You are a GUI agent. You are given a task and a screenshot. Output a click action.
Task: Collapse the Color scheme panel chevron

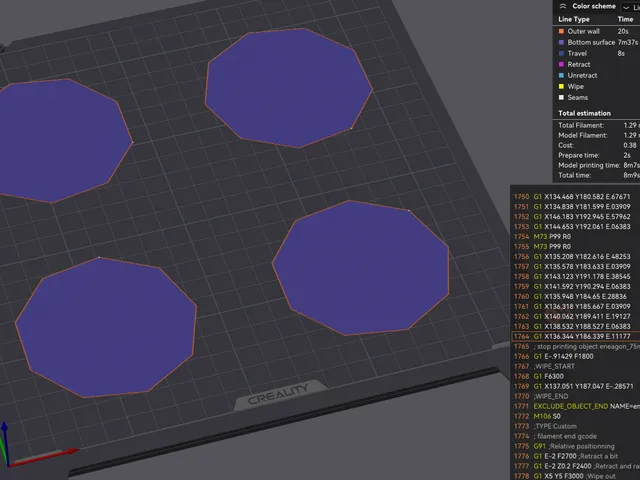562,6
